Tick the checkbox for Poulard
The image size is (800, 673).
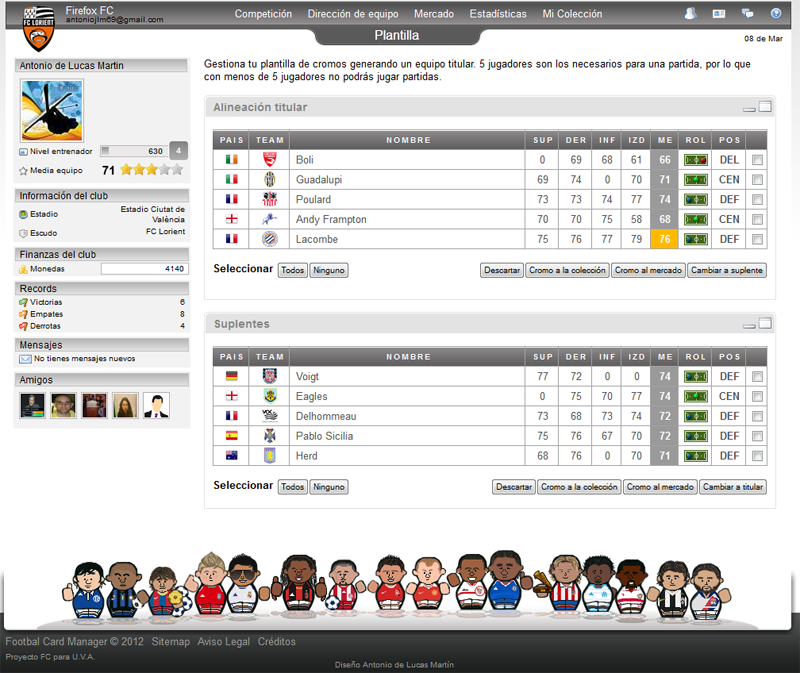757,200
